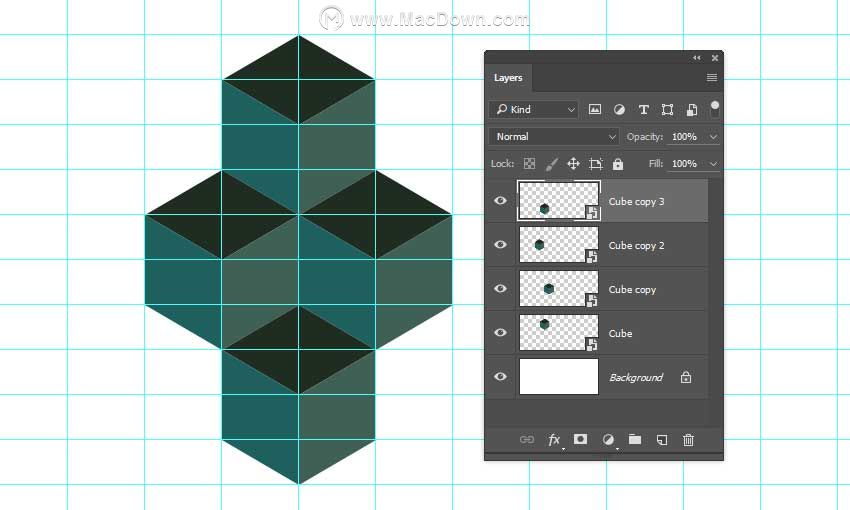Screen dimensions: 850x510
Task: Toggle the layer filtering switch
Action: [x=715, y=109]
